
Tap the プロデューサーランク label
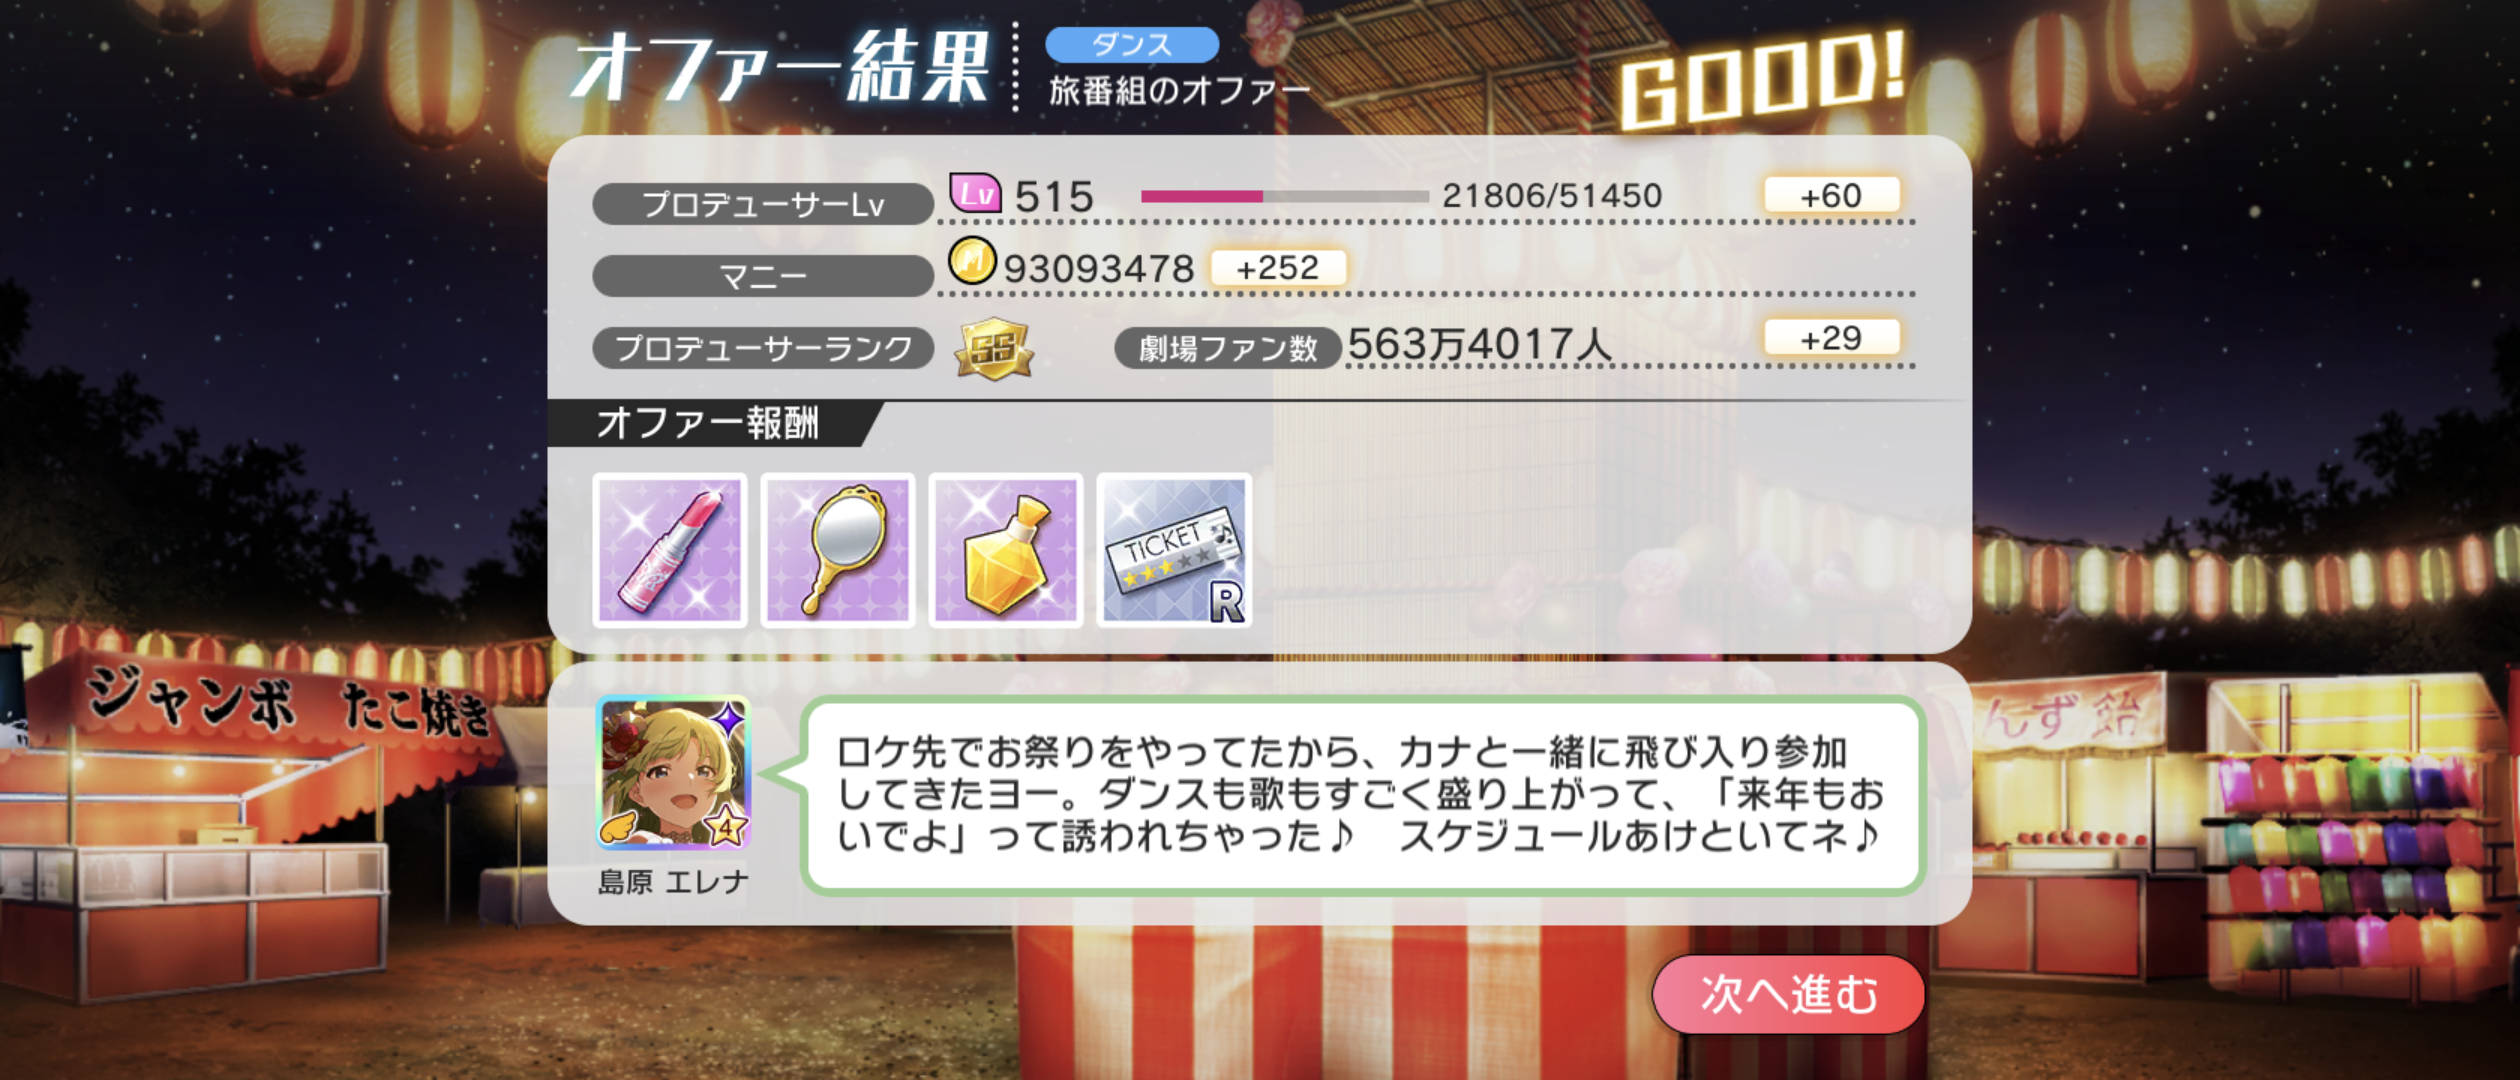[763, 348]
